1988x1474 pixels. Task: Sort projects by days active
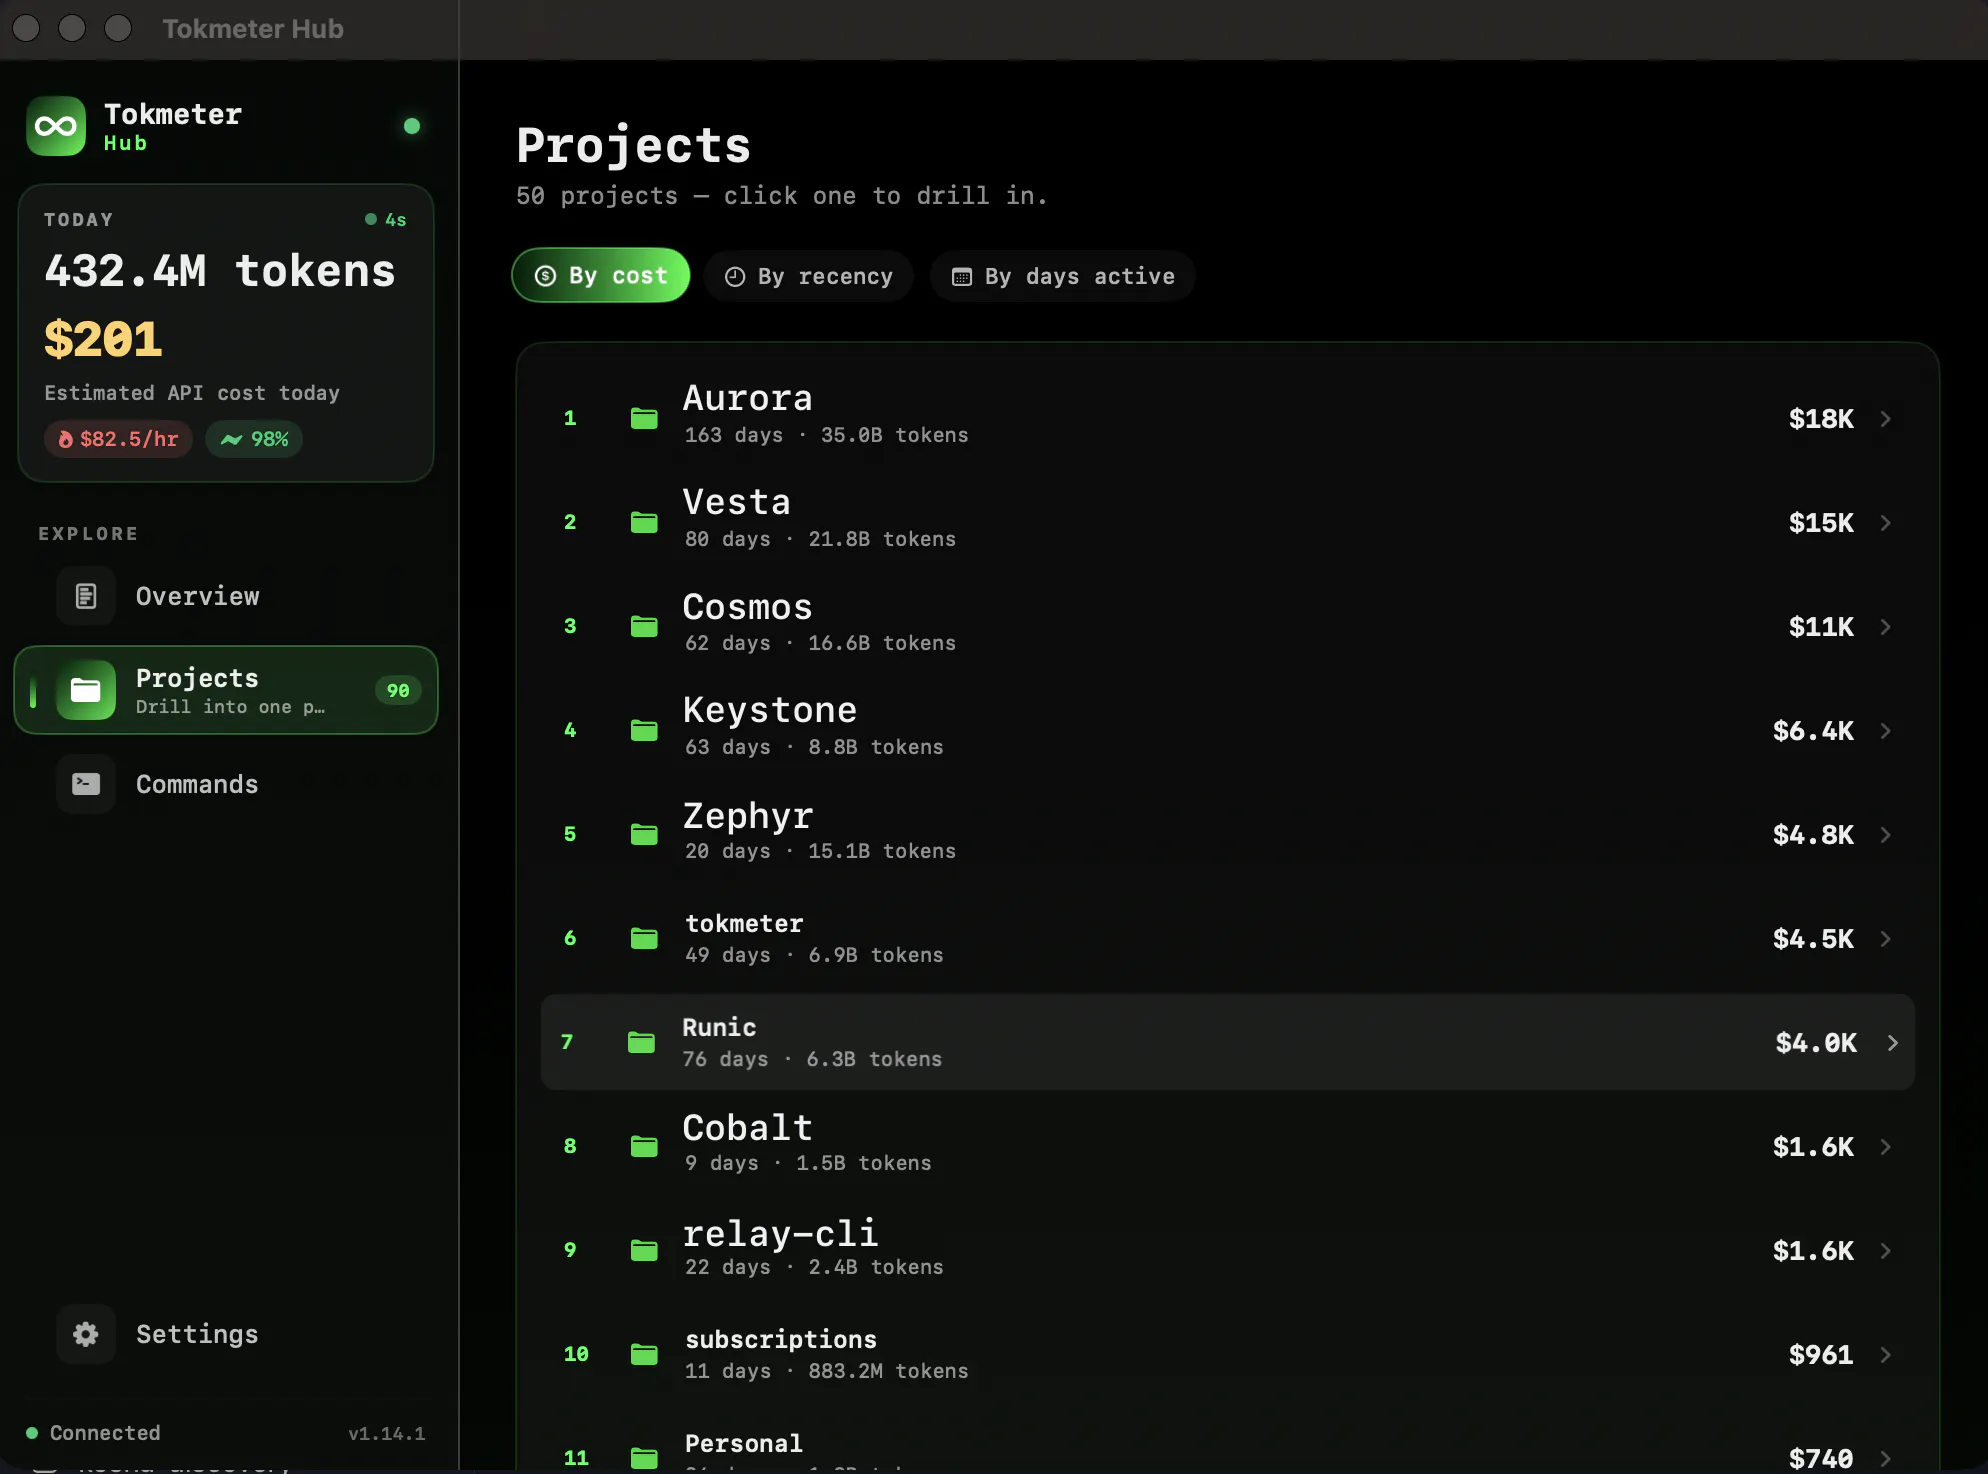(1063, 276)
